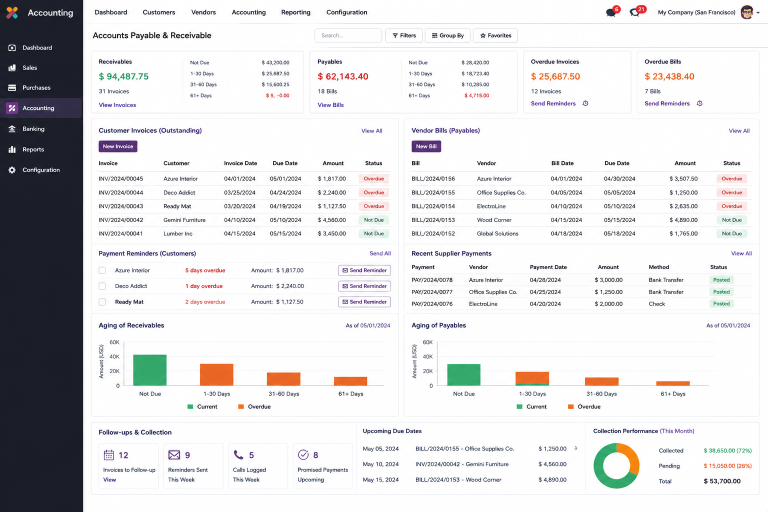Open the Filters dropdown
The image size is (768, 512).
tap(404, 35)
